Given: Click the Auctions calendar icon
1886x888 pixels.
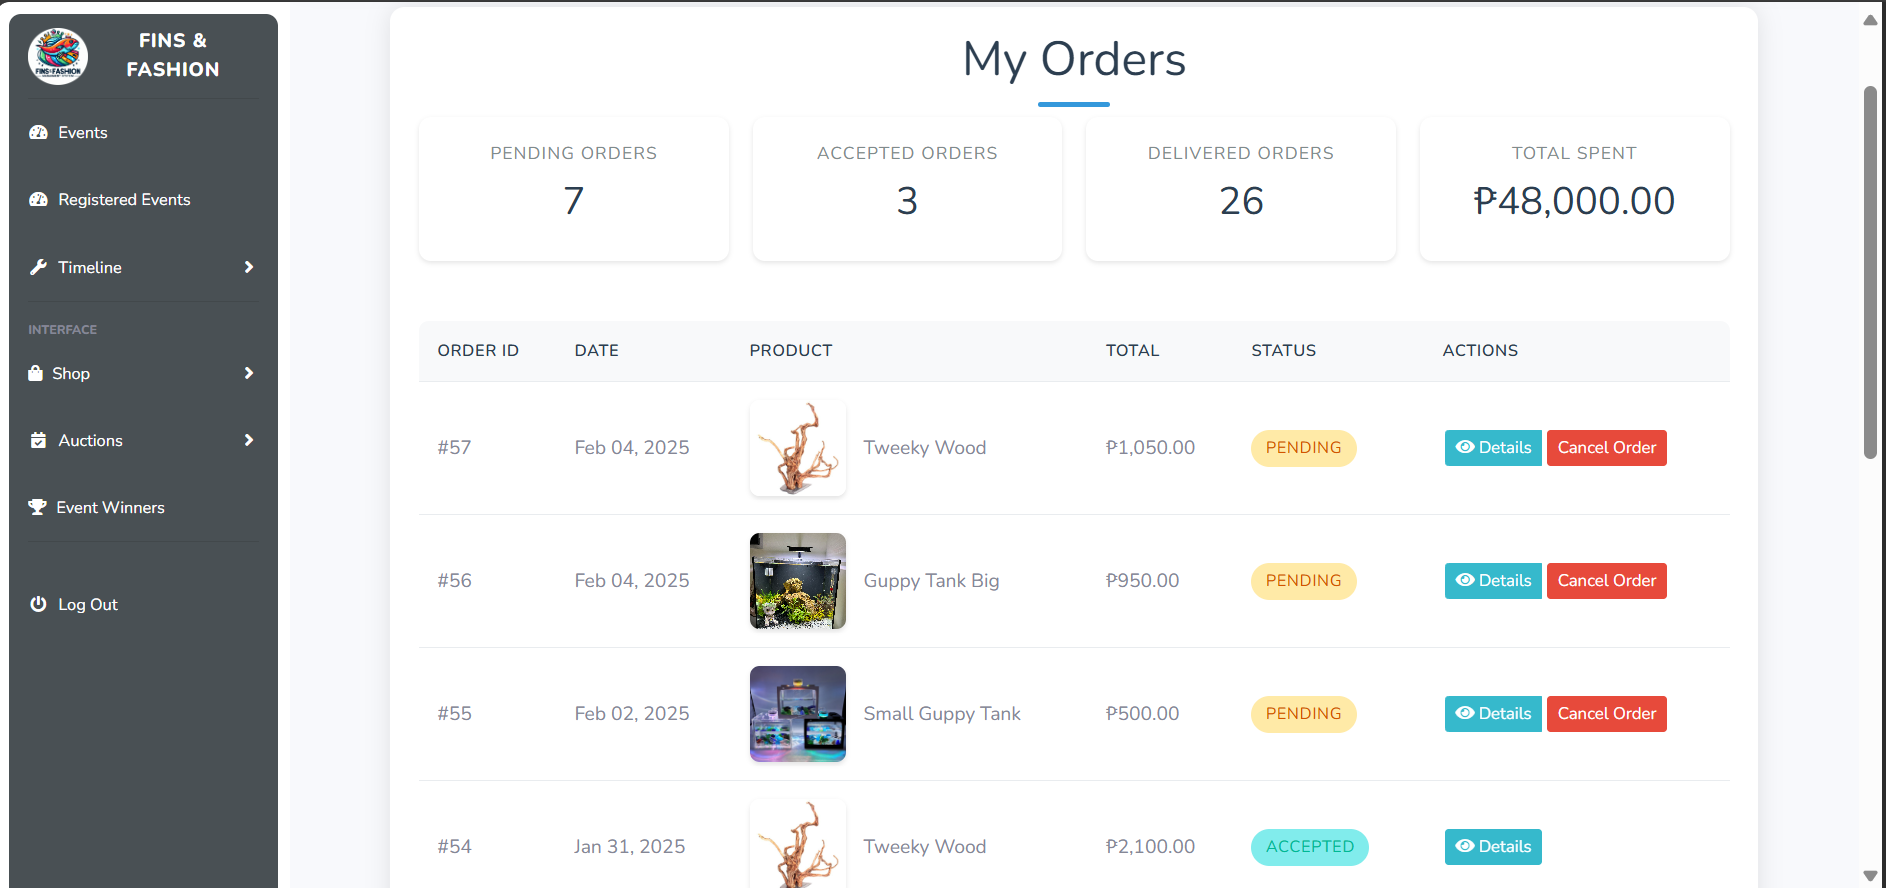Looking at the screenshot, I should [38, 440].
